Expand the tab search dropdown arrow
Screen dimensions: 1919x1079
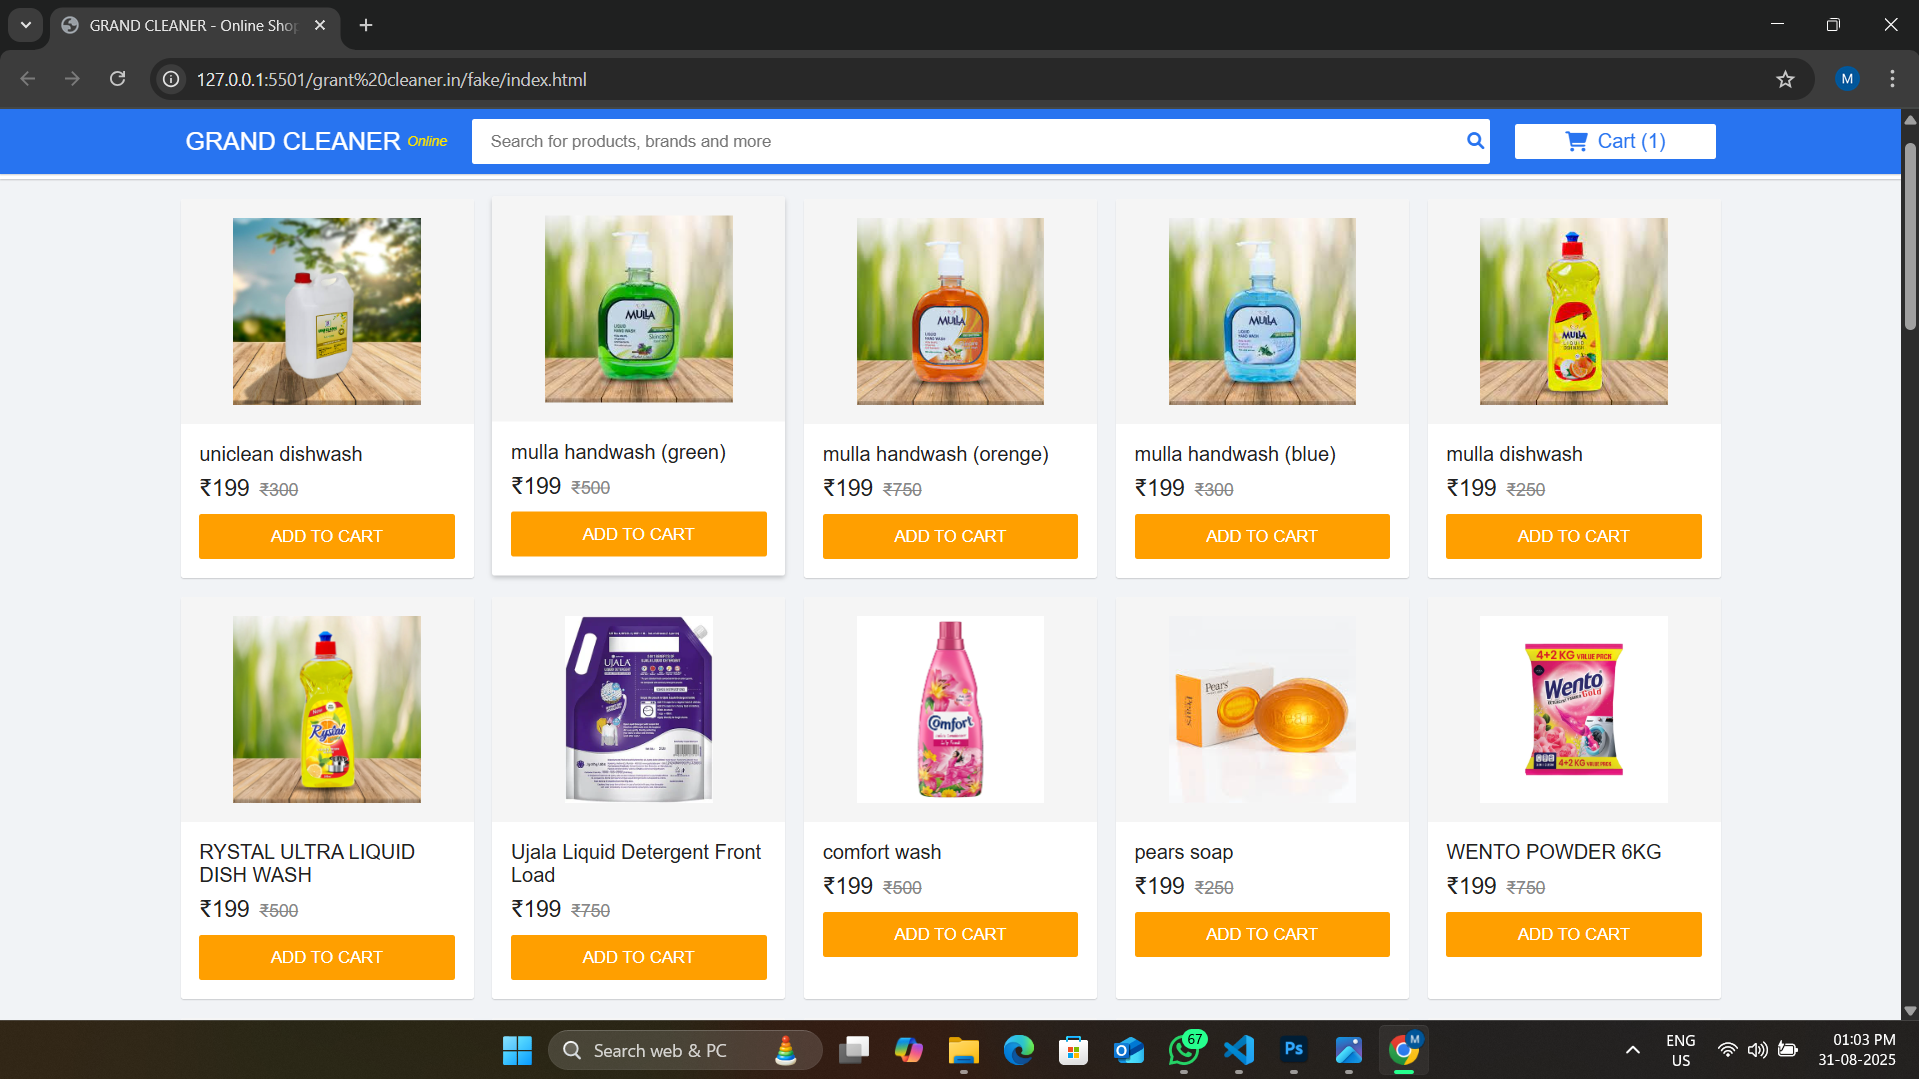pyautogui.click(x=26, y=25)
